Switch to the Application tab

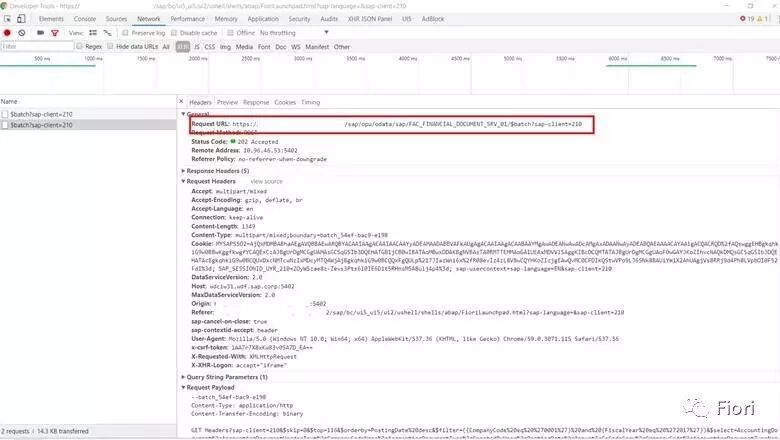pos(263,19)
